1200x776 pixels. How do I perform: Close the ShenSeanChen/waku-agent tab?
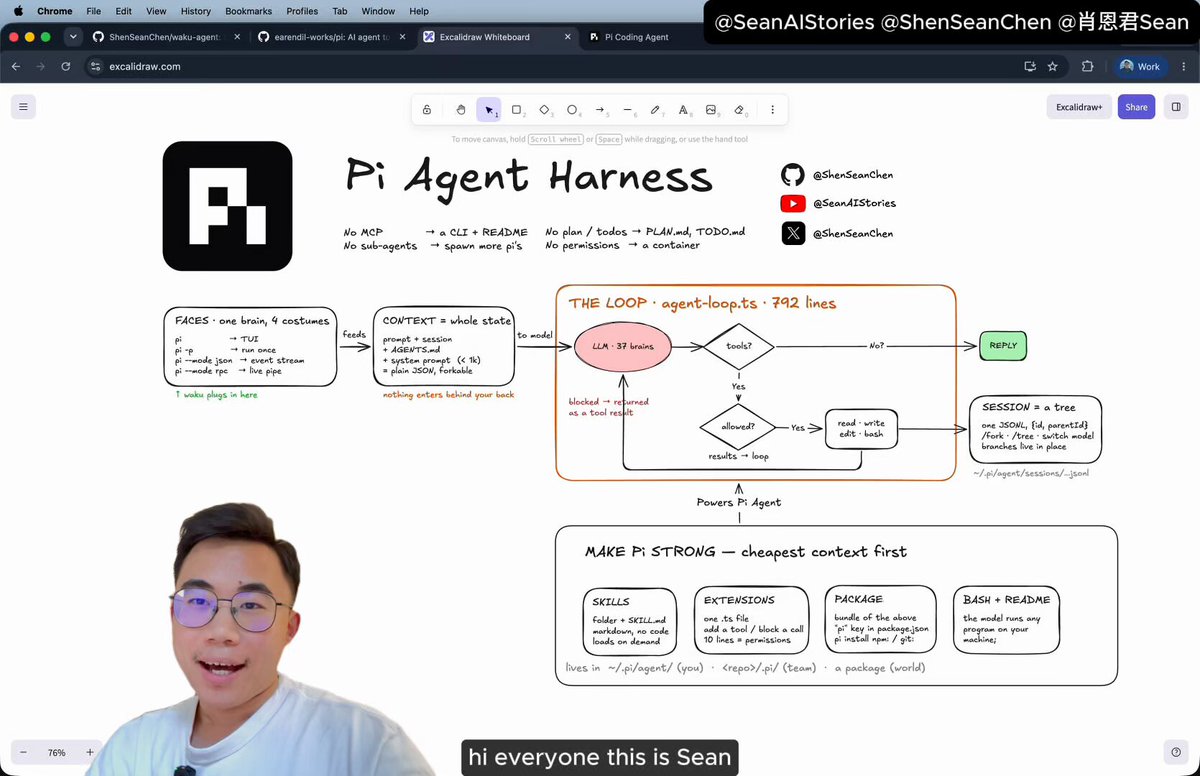pos(237,37)
